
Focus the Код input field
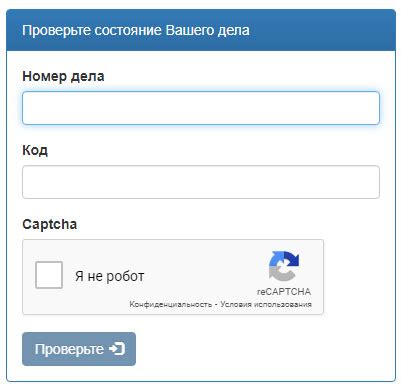click(201, 182)
